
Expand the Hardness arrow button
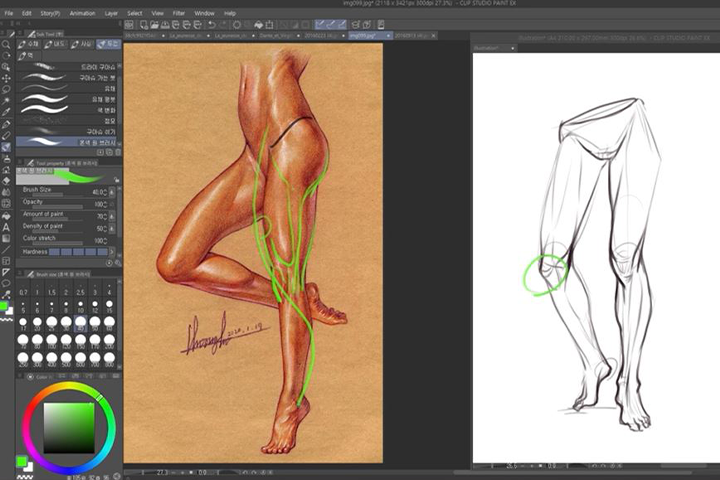pyautogui.click(x=112, y=252)
